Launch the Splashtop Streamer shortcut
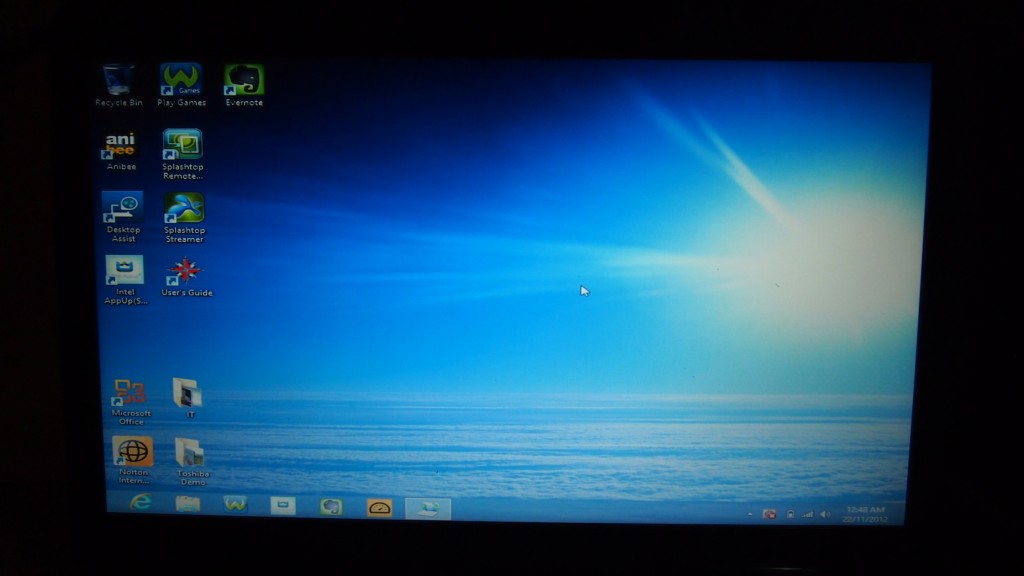The image size is (1024, 576). pyautogui.click(x=184, y=218)
